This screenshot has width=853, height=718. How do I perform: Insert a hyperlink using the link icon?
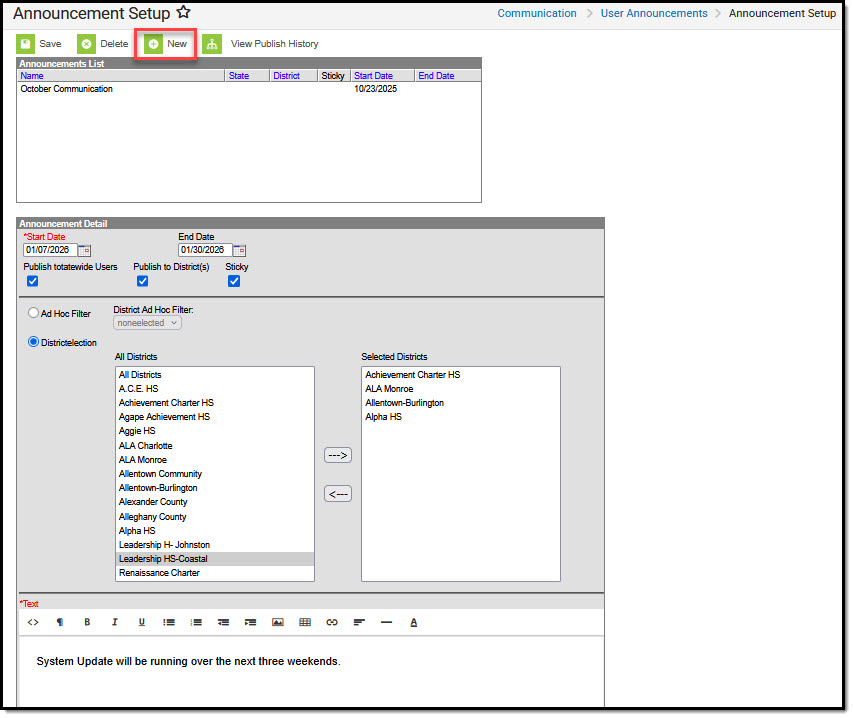click(x=331, y=622)
